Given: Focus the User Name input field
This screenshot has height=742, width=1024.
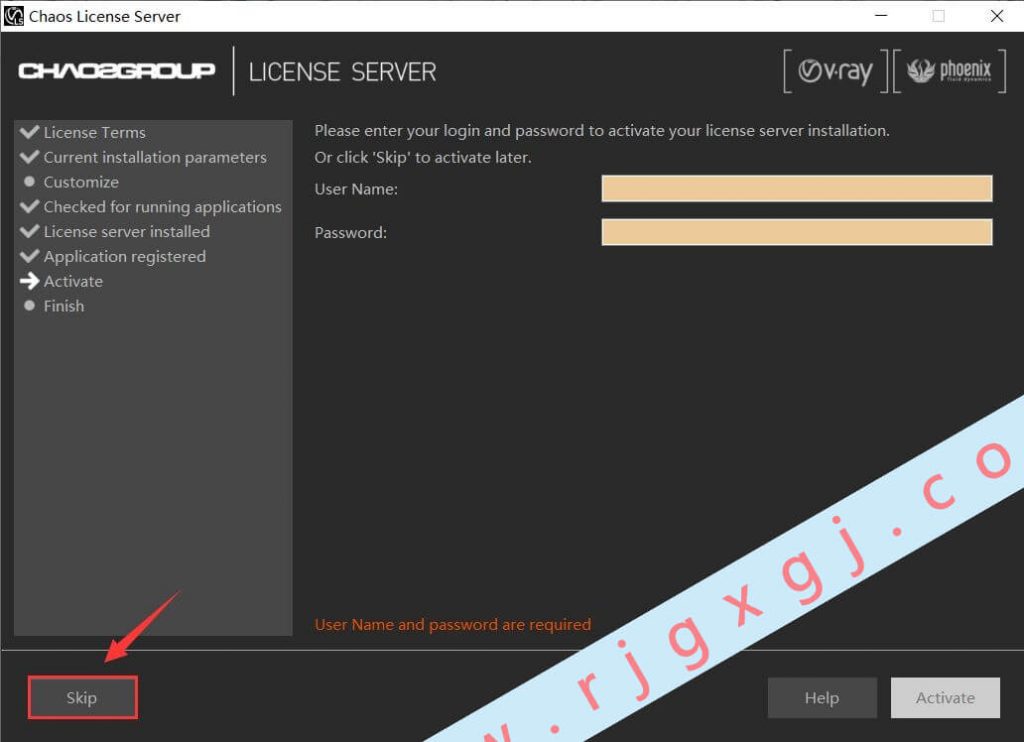Looking at the screenshot, I should point(797,188).
